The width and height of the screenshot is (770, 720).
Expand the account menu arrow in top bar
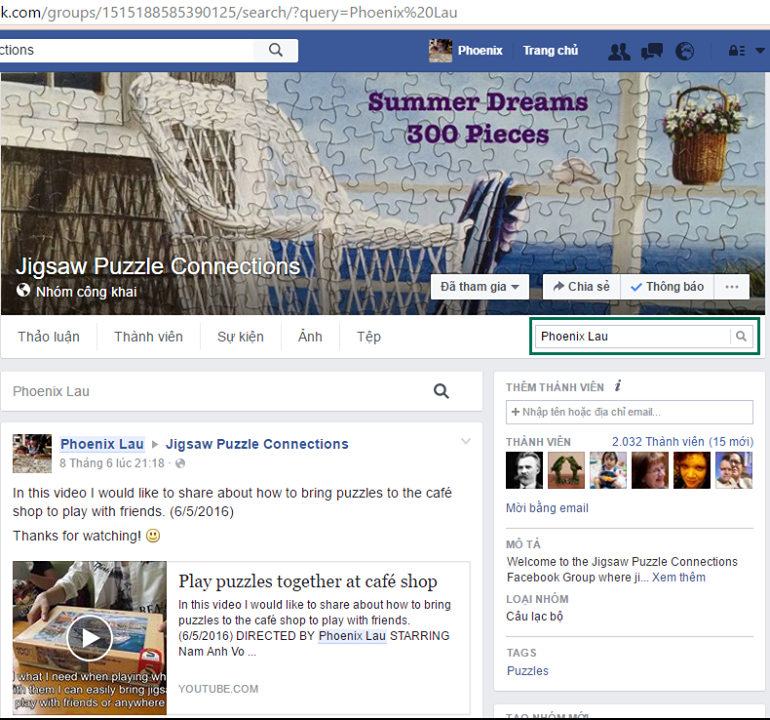[x=760, y=51]
